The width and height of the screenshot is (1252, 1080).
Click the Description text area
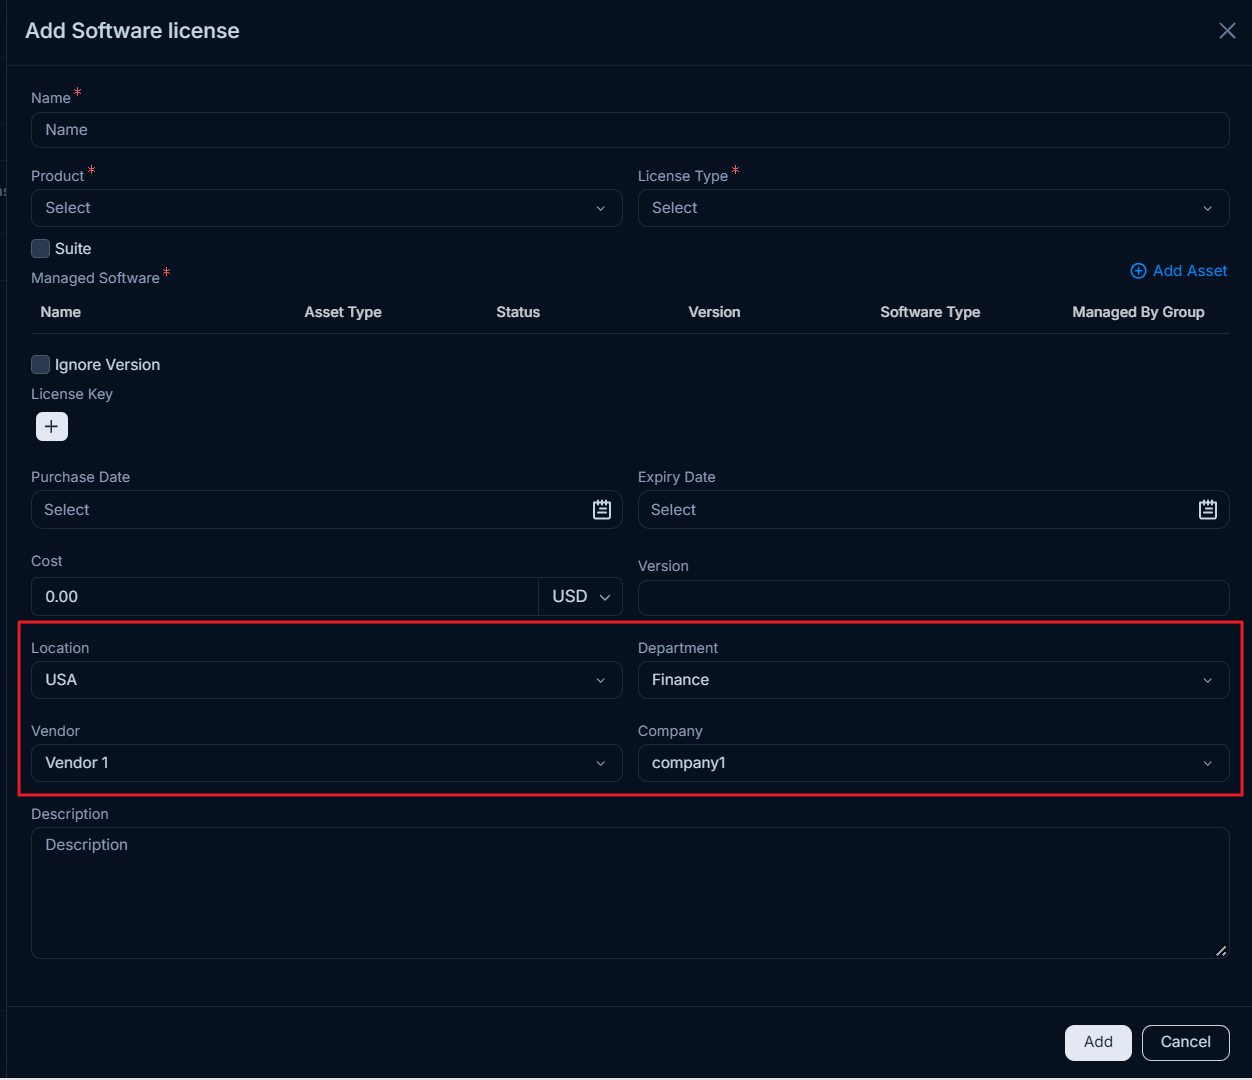point(630,893)
